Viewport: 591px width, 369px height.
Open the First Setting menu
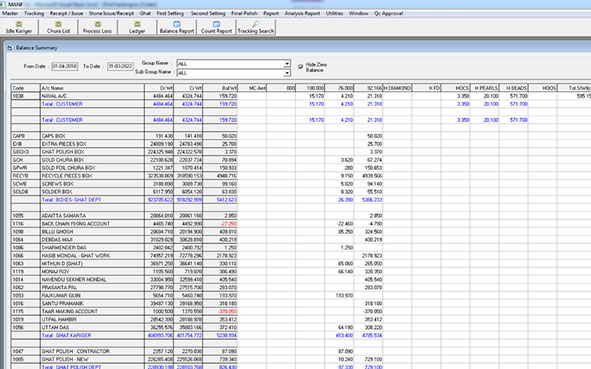point(170,13)
